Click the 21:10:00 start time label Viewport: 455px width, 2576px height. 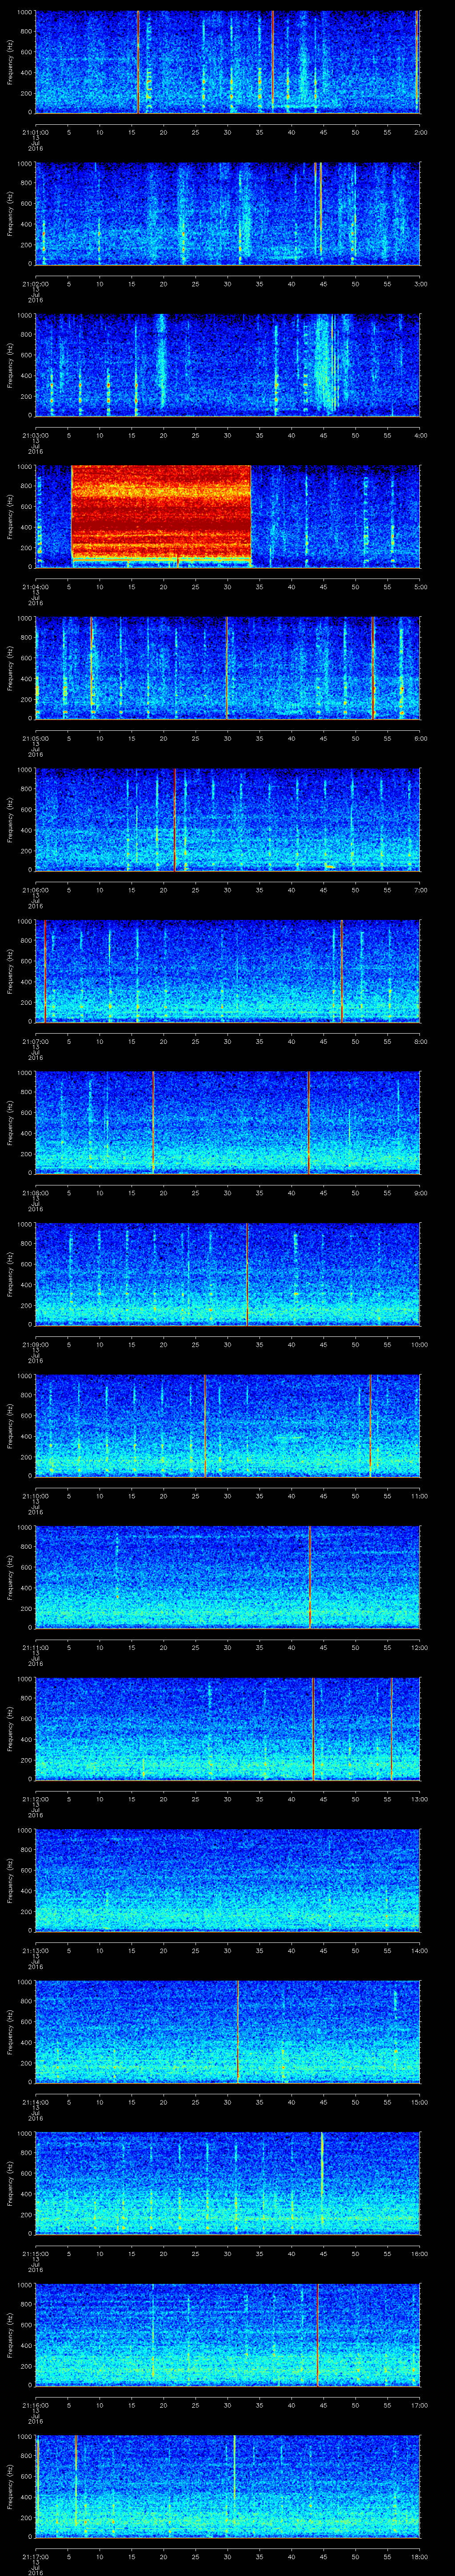tap(35, 1496)
